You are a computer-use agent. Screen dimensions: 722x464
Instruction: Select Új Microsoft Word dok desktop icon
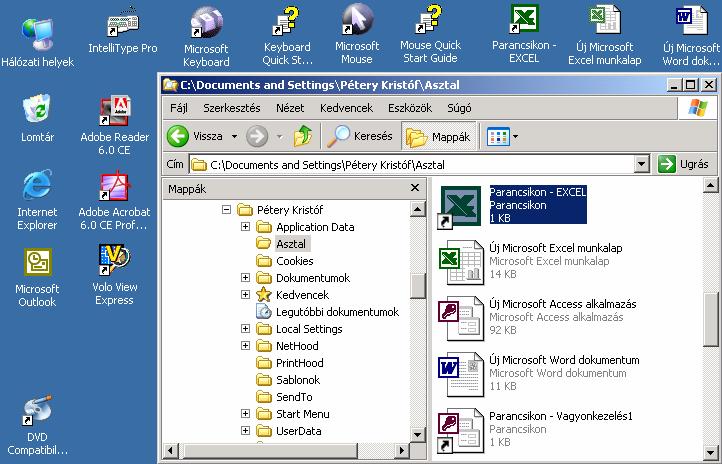click(x=691, y=36)
